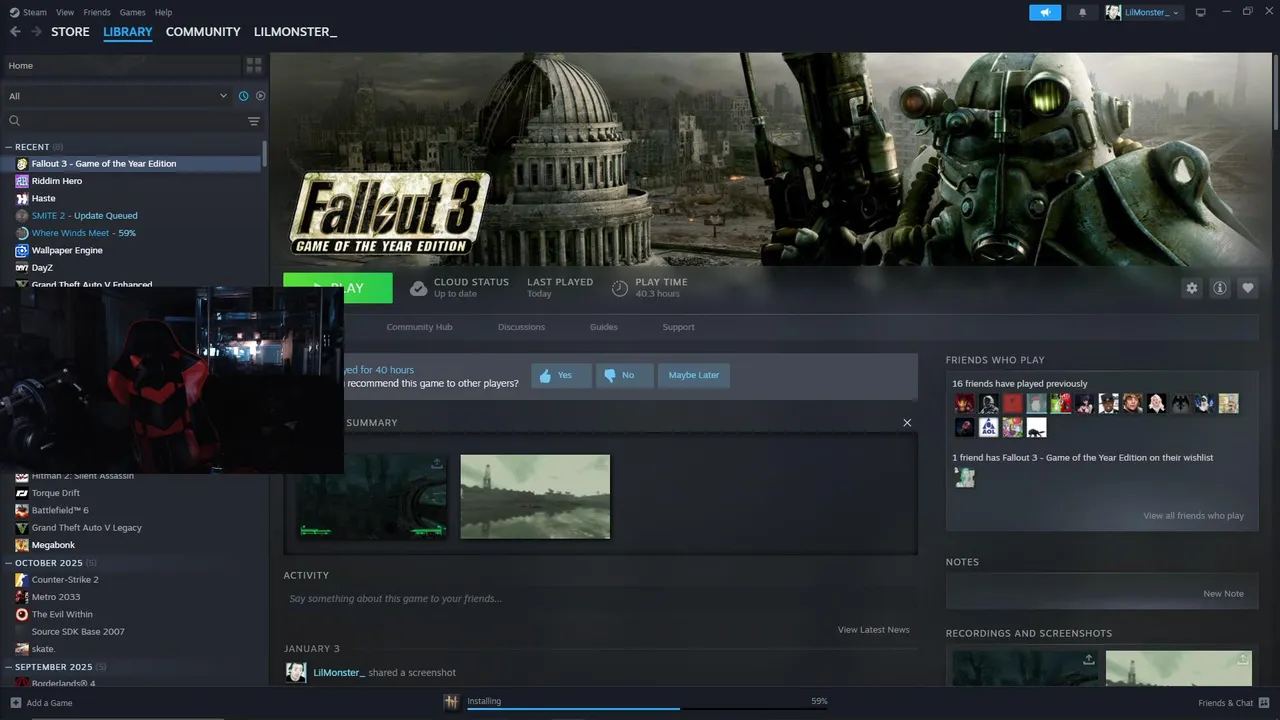Click the Battlefield 6 icon

point(22,510)
